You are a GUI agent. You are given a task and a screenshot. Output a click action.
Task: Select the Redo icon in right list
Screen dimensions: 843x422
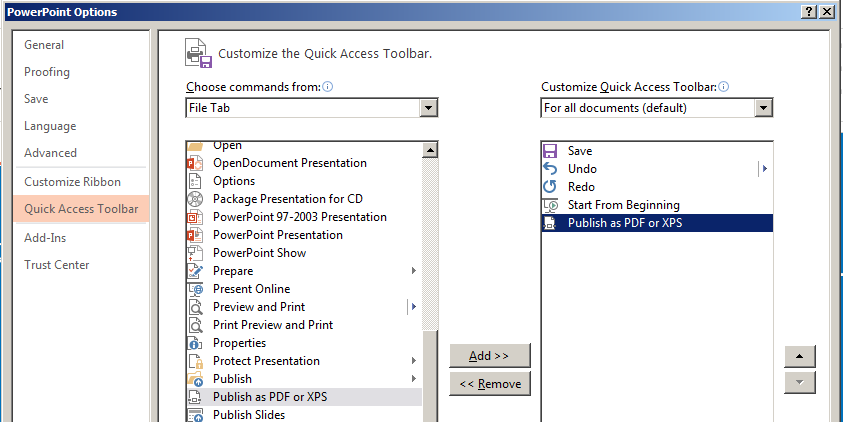pos(550,187)
